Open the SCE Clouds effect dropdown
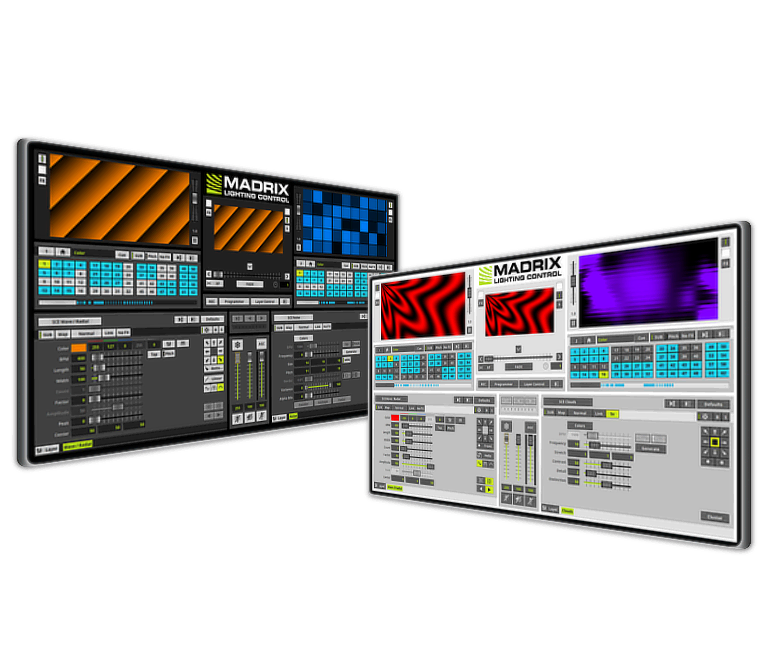The width and height of the screenshot is (768, 664). (x=568, y=402)
